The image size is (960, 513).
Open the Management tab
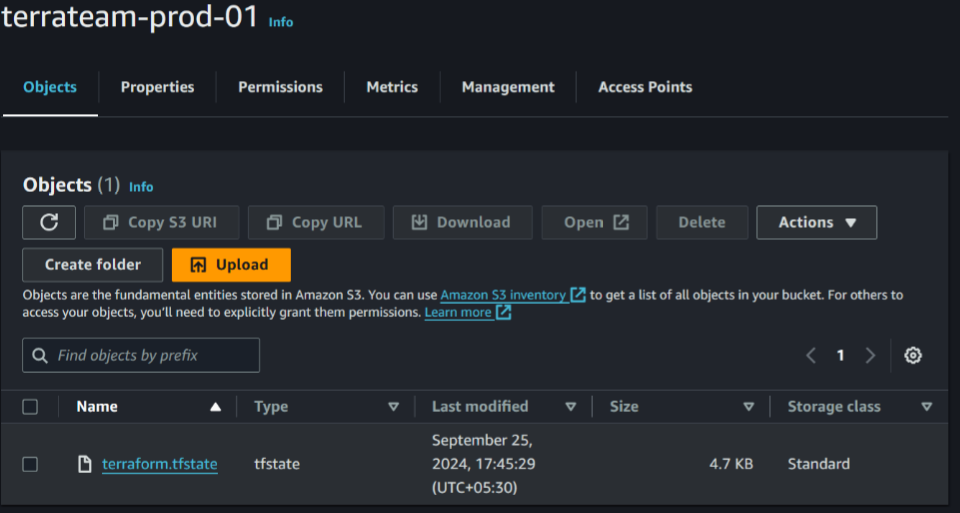(508, 88)
